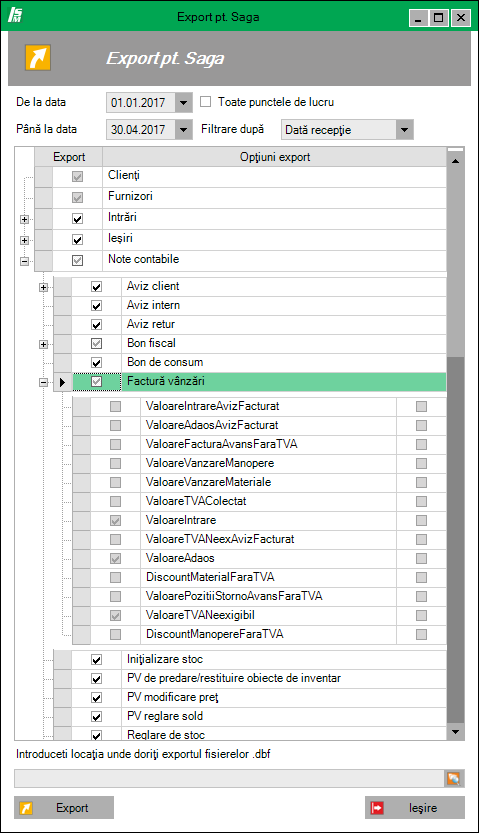479x833 pixels.
Task: Click the 30.04.2017 date field
Action: [x=141, y=129]
